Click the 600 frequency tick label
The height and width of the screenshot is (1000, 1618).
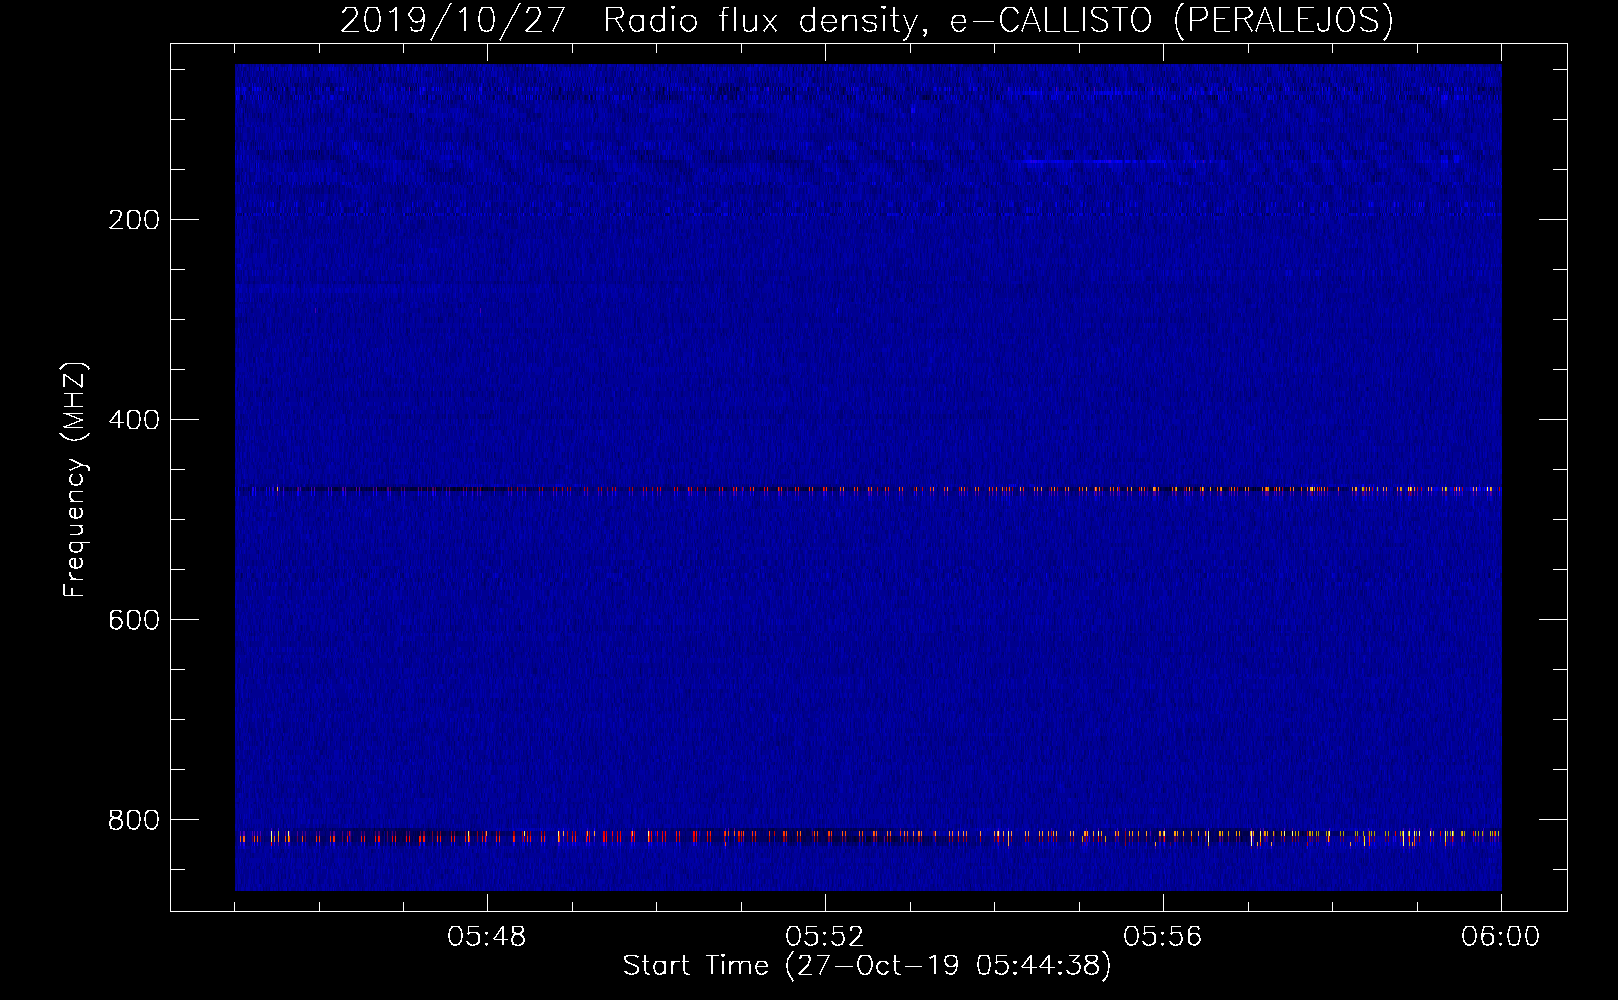pyautogui.click(x=134, y=620)
